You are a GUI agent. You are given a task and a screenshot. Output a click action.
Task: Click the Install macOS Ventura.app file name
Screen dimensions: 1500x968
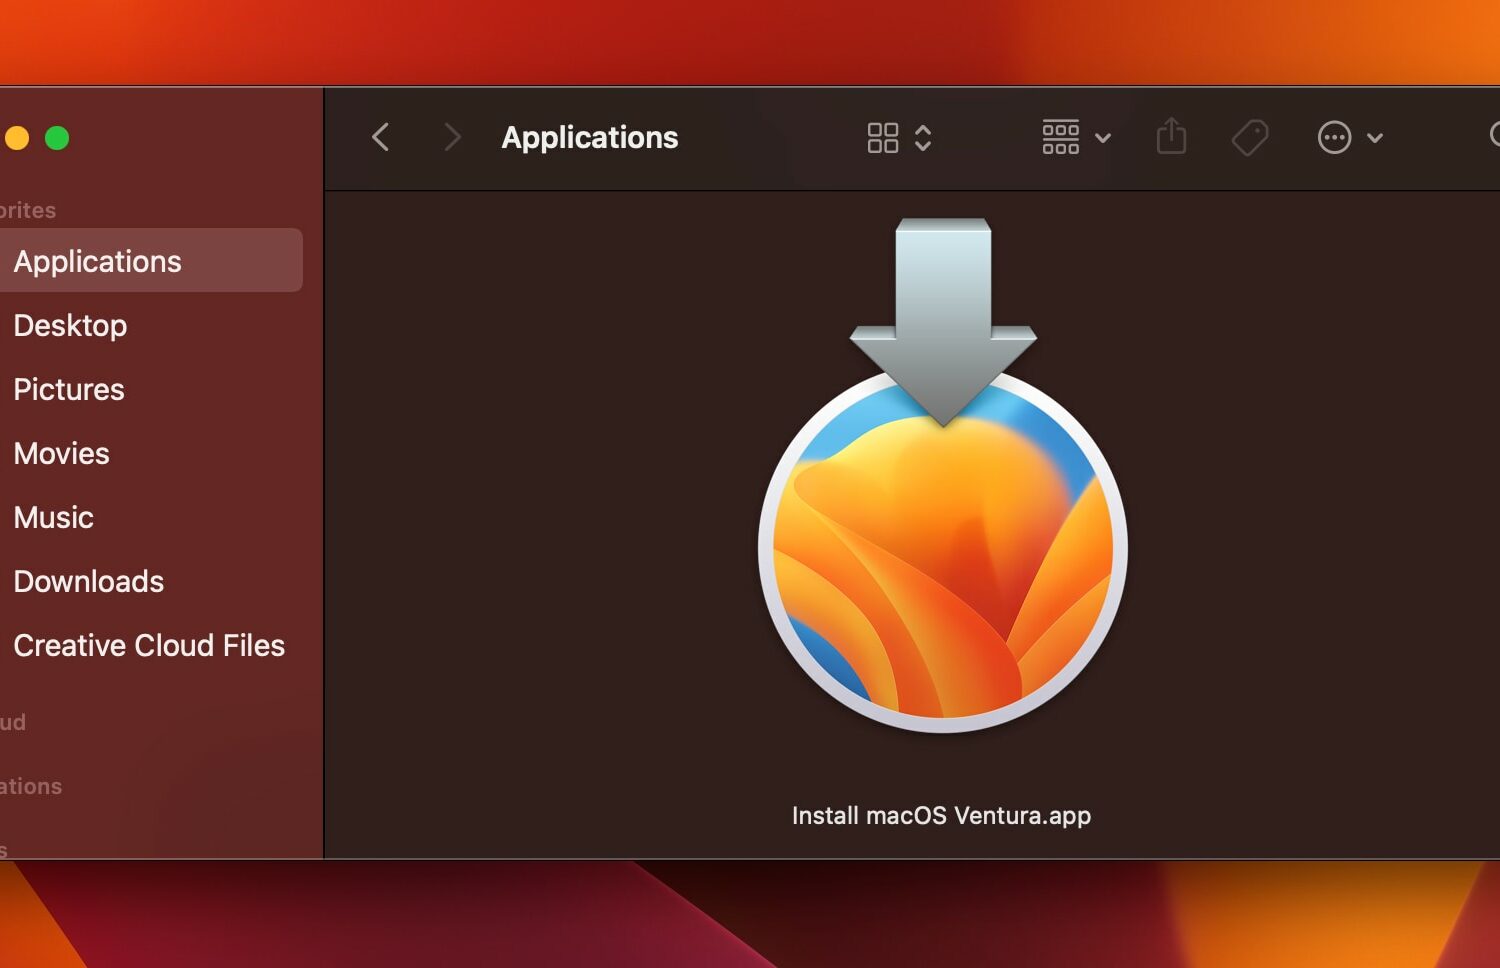pos(941,816)
